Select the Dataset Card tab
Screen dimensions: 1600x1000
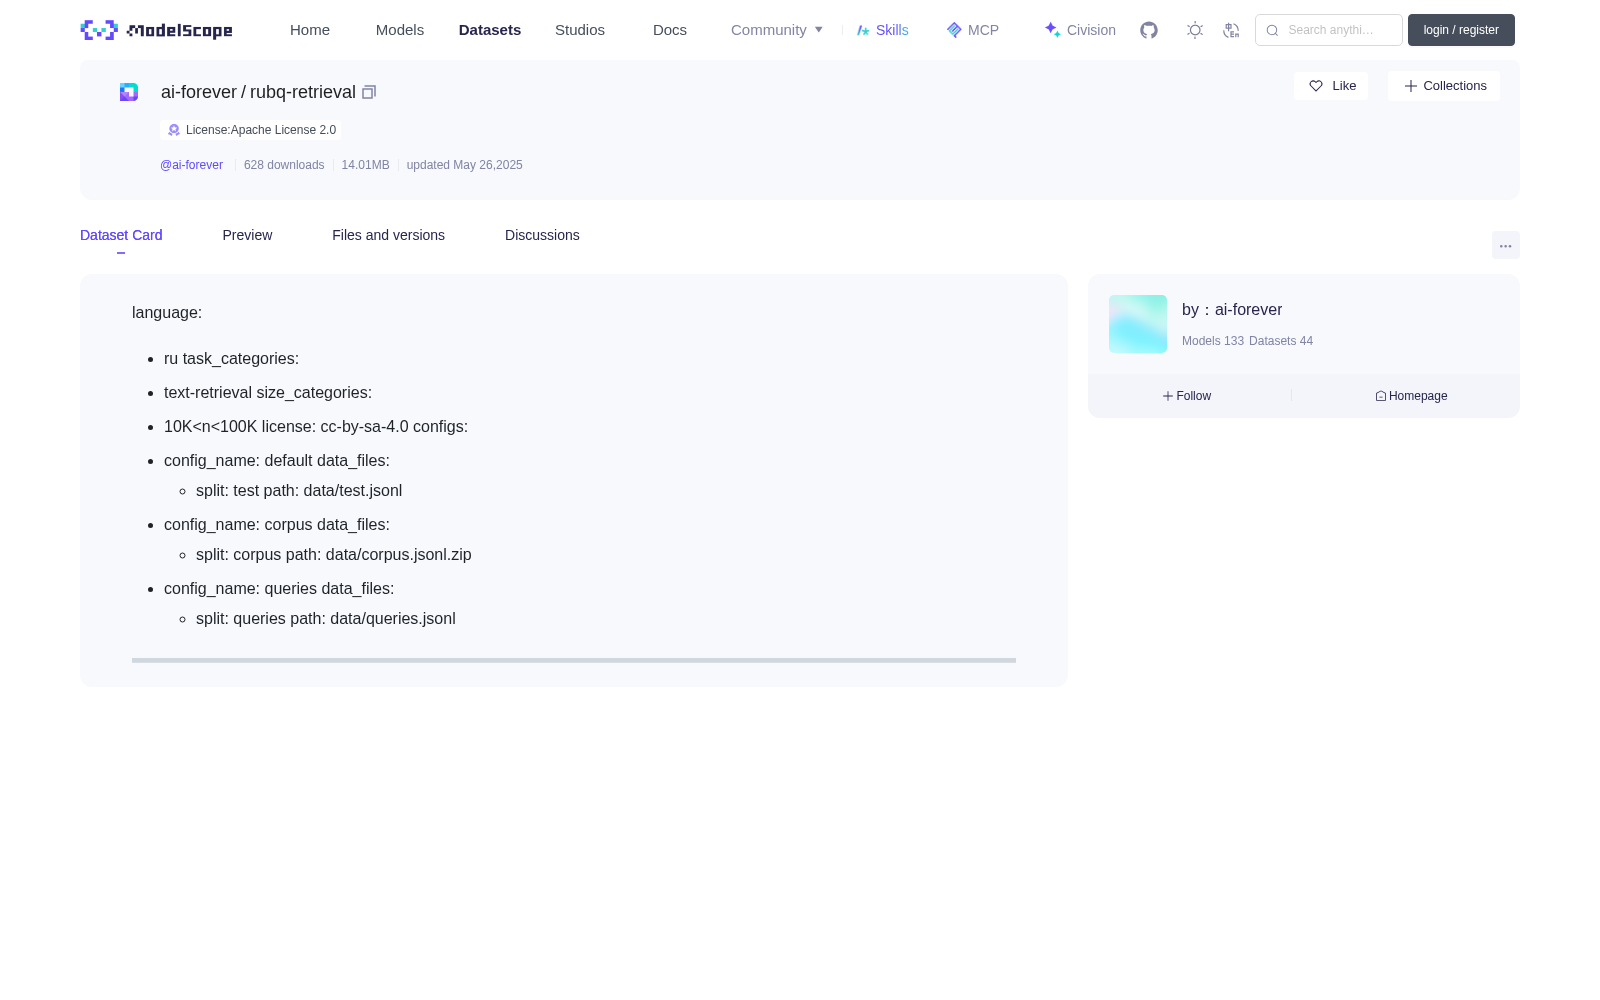coord(121,235)
